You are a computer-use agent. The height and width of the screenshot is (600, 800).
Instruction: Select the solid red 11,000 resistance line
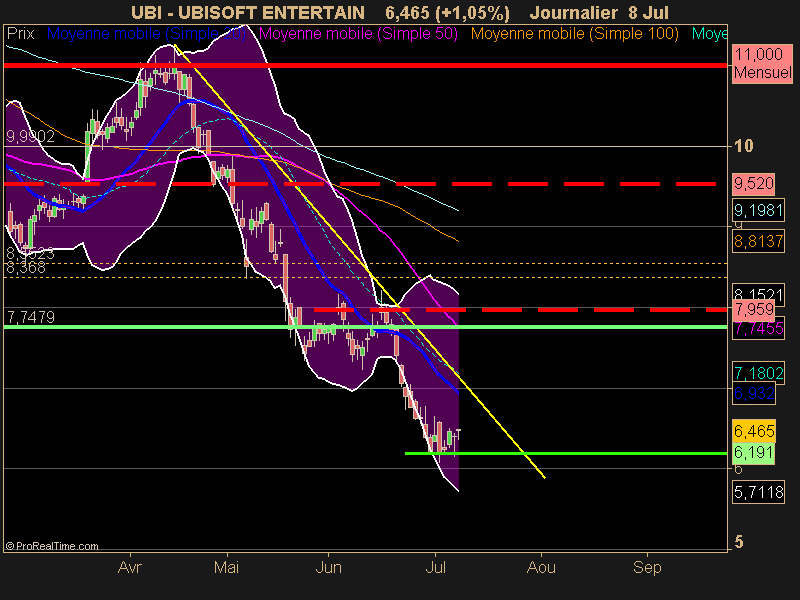click(x=365, y=65)
